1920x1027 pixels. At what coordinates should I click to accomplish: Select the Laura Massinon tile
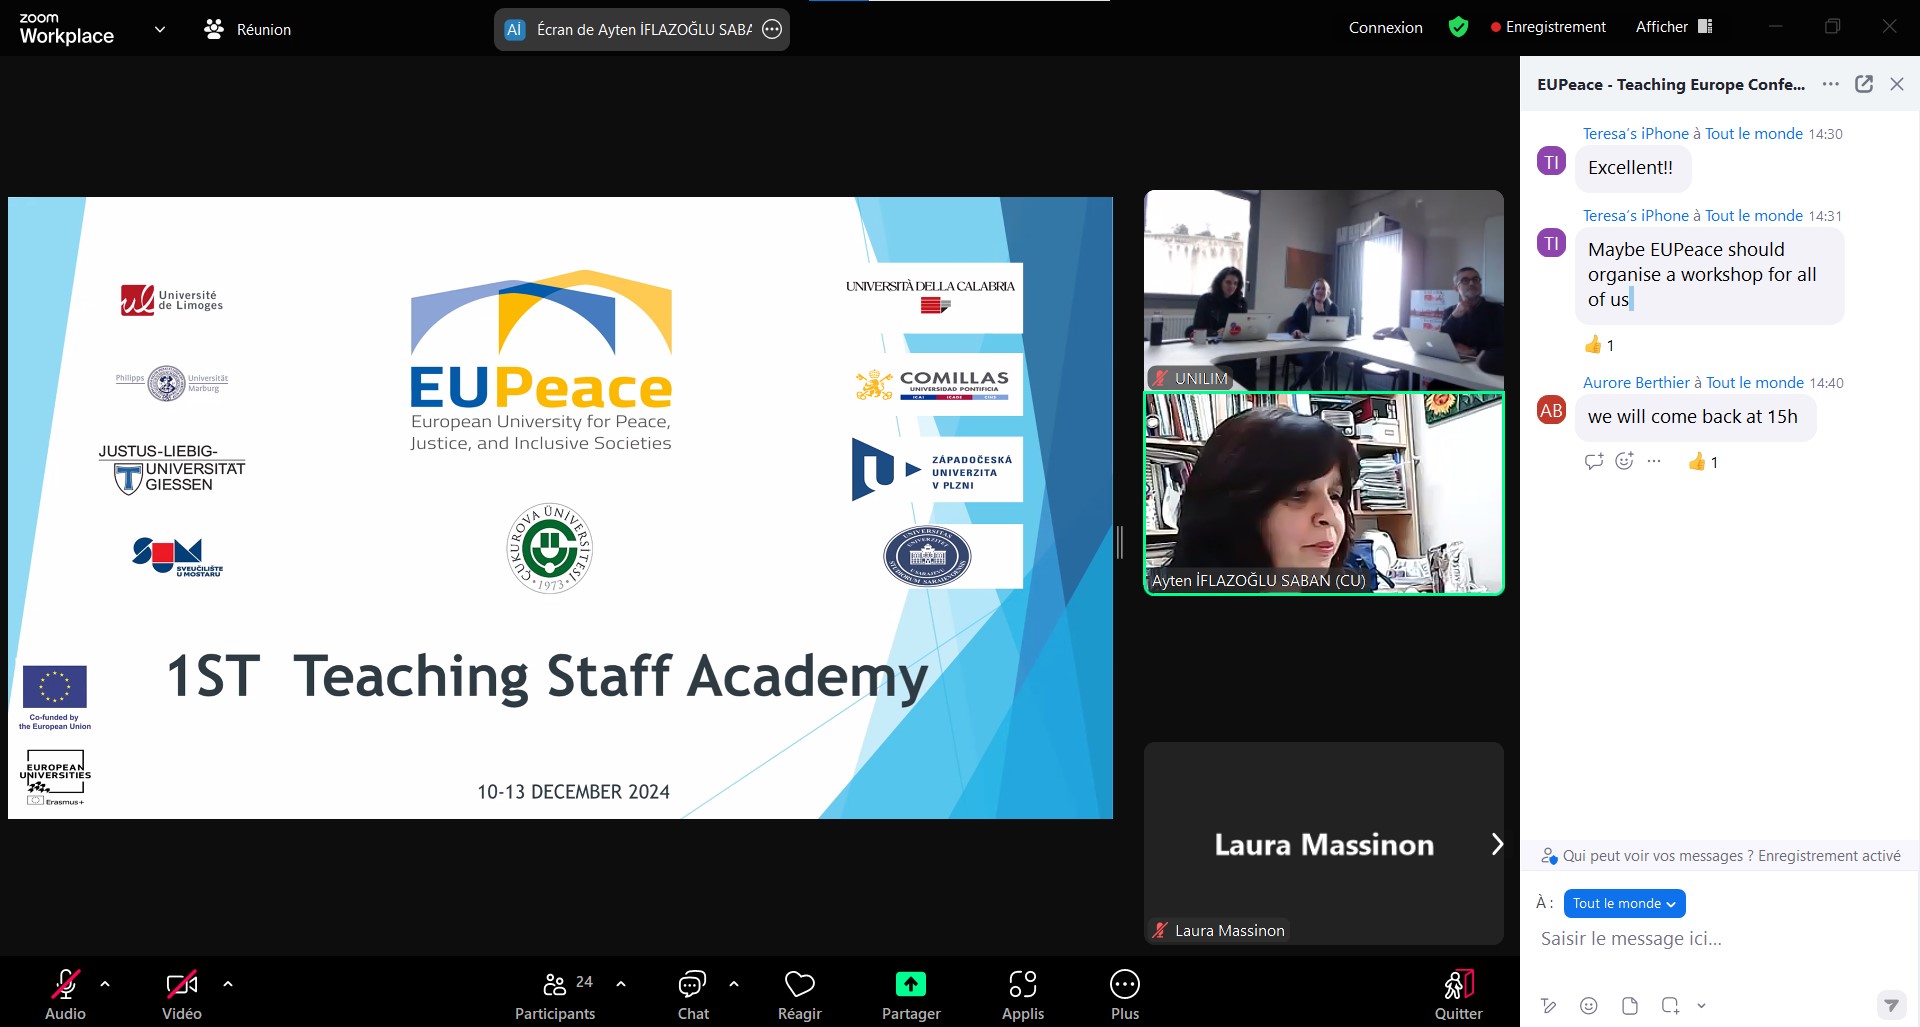[1324, 843]
